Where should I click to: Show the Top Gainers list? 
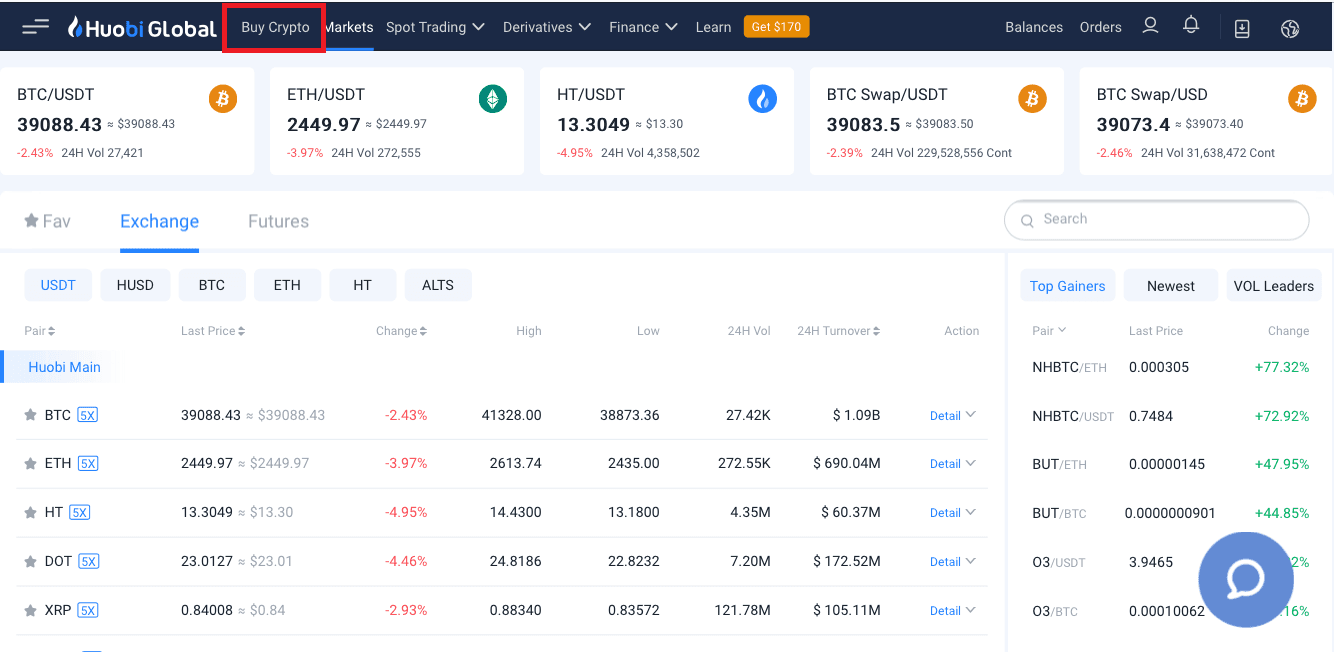click(1067, 286)
